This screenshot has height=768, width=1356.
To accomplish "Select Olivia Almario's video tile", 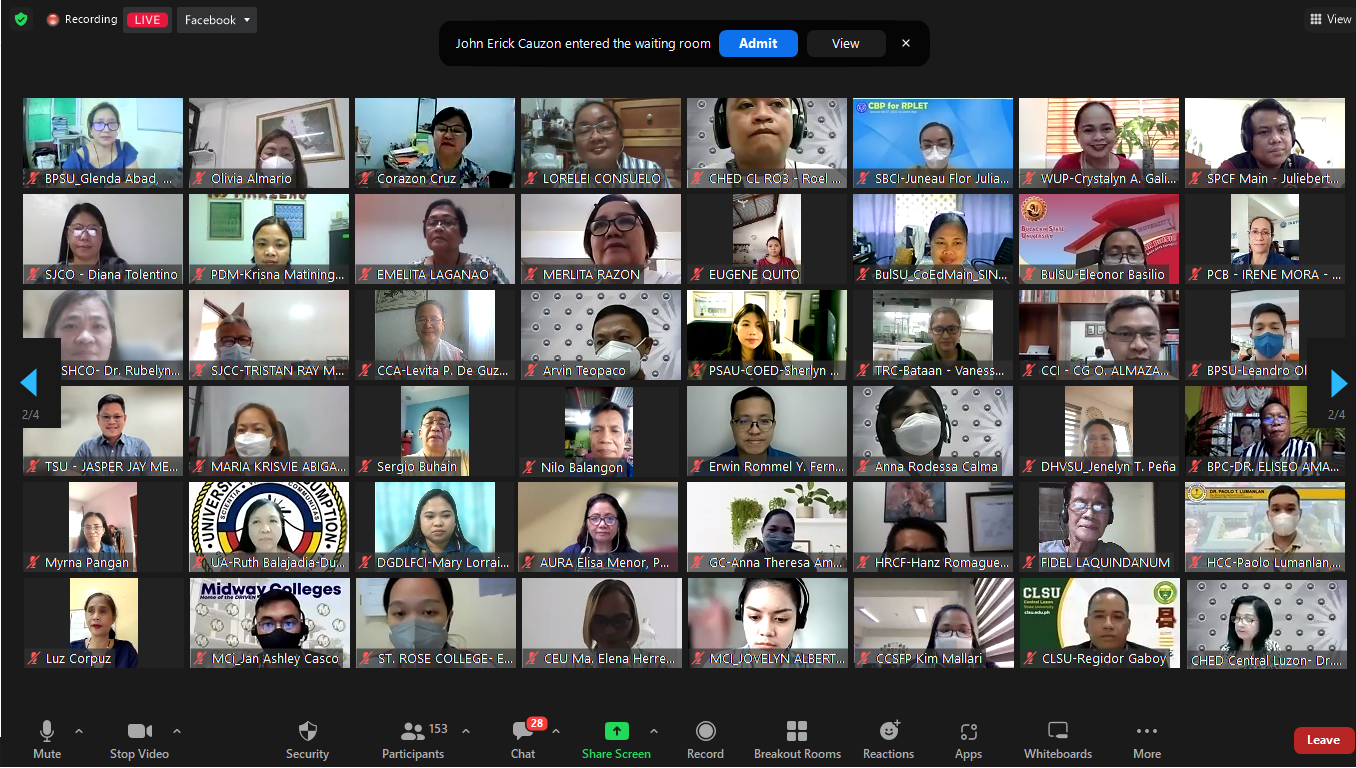I will 269,143.
